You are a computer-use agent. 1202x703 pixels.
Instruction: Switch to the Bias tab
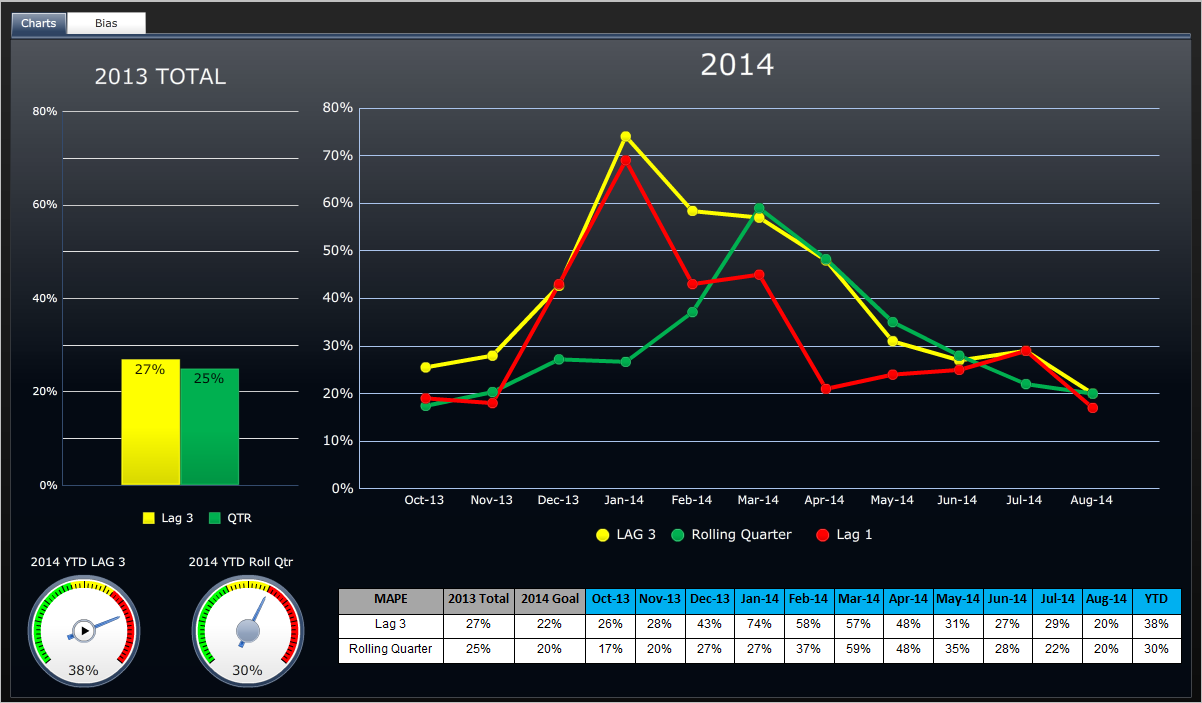point(106,22)
